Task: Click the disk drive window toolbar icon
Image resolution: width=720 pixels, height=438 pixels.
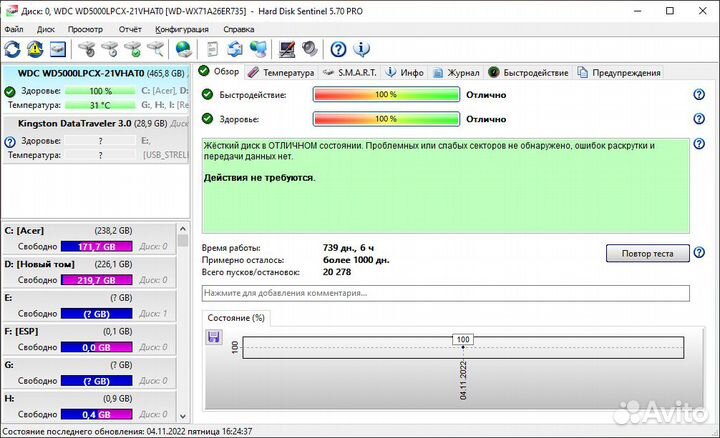Action: [x=58, y=49]
